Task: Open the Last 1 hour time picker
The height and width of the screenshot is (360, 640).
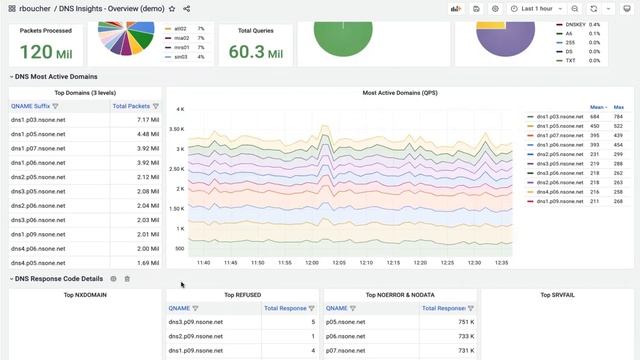Action: coord(536,9)
